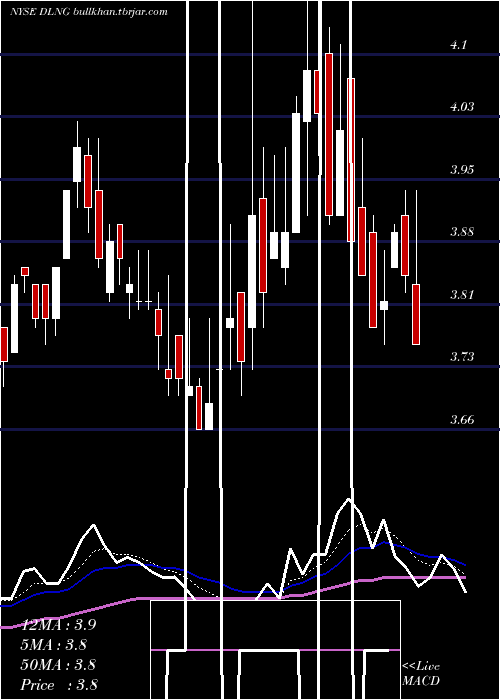Click the 3.95 price axis label

(461, 170)
